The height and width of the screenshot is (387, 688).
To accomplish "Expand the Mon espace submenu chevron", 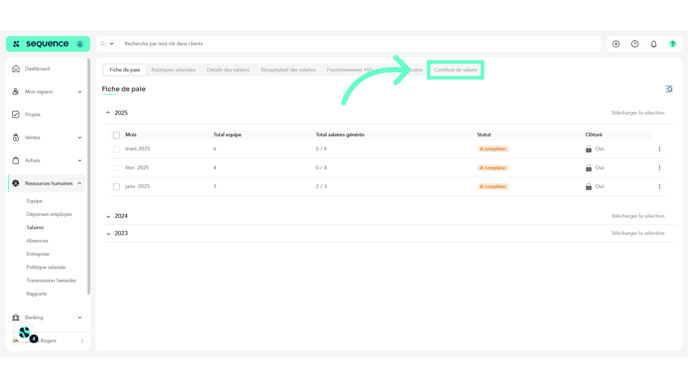I will 79,92.
